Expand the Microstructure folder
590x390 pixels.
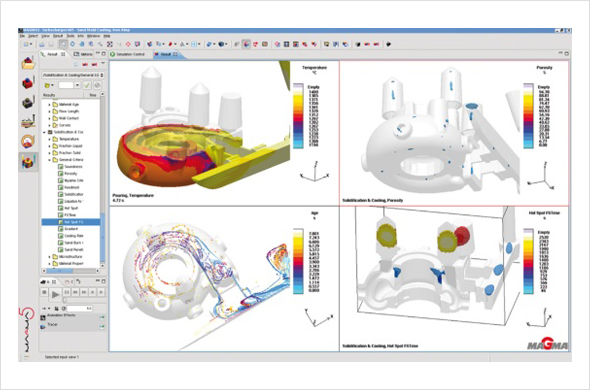pos(49,257)
